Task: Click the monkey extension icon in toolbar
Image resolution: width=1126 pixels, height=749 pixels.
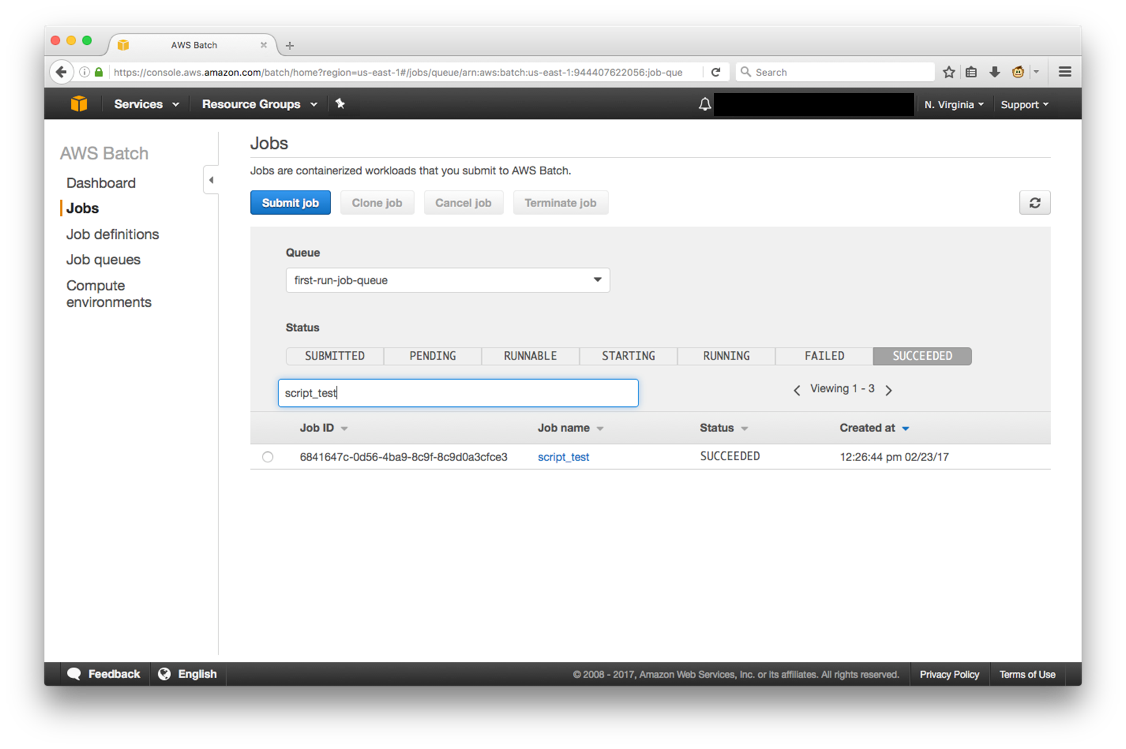Action: click(1018, 72)
